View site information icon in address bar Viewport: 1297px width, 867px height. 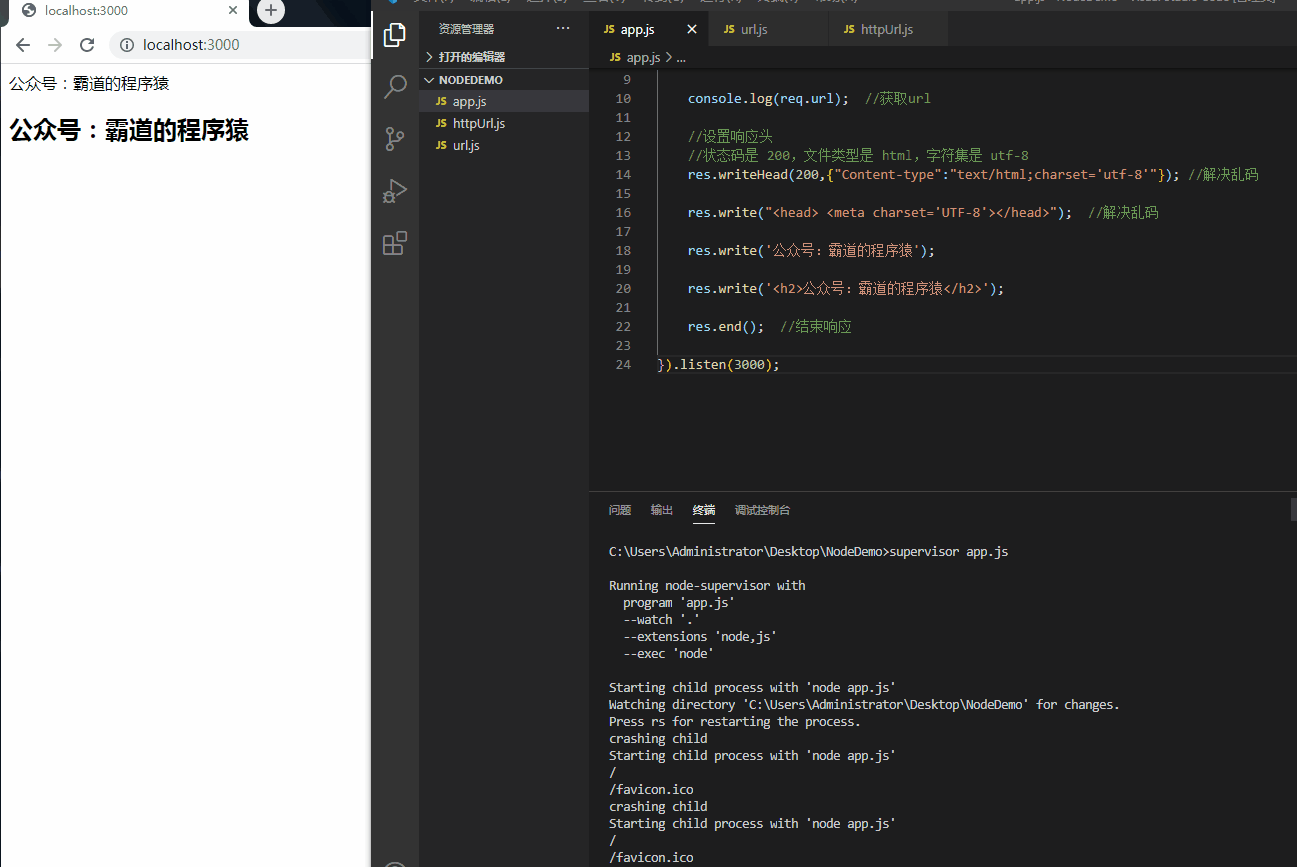[x=127, y=45]
